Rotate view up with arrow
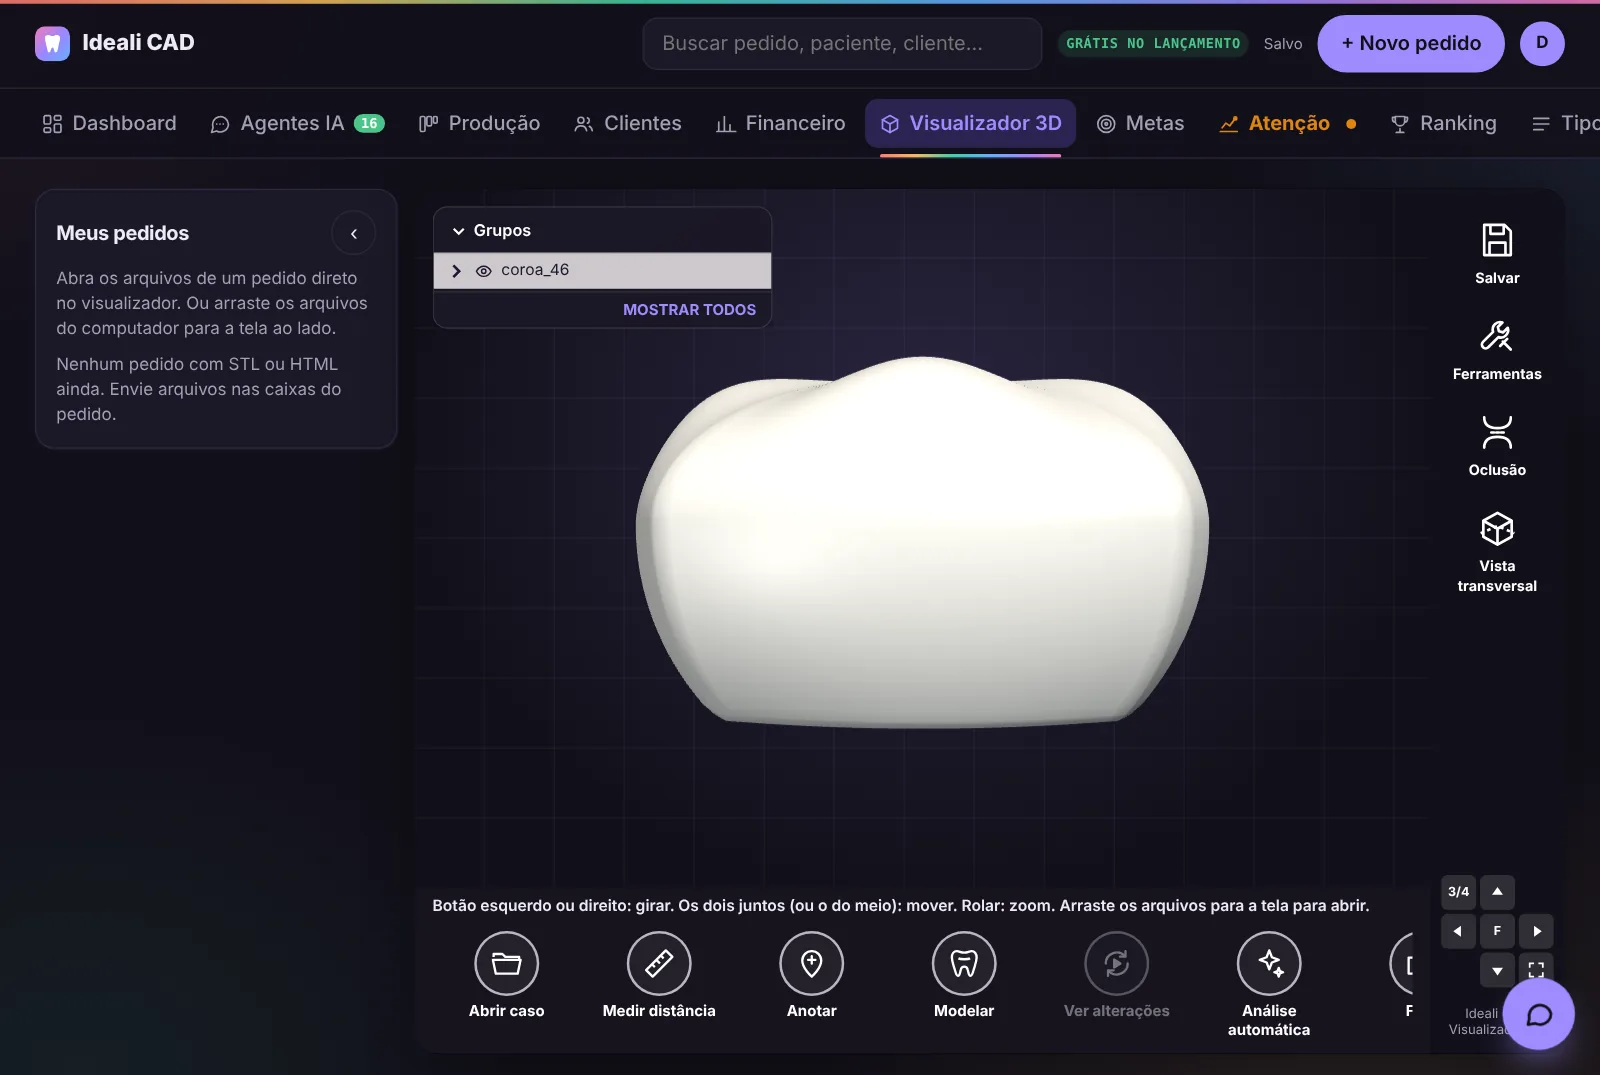 pyautogui.click(x=1497, y=892)
